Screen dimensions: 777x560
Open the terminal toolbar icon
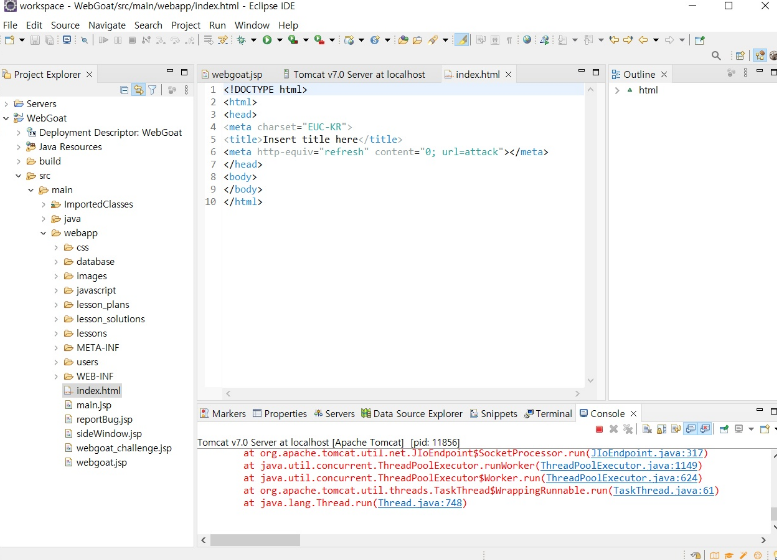click(x=66, y=40)
